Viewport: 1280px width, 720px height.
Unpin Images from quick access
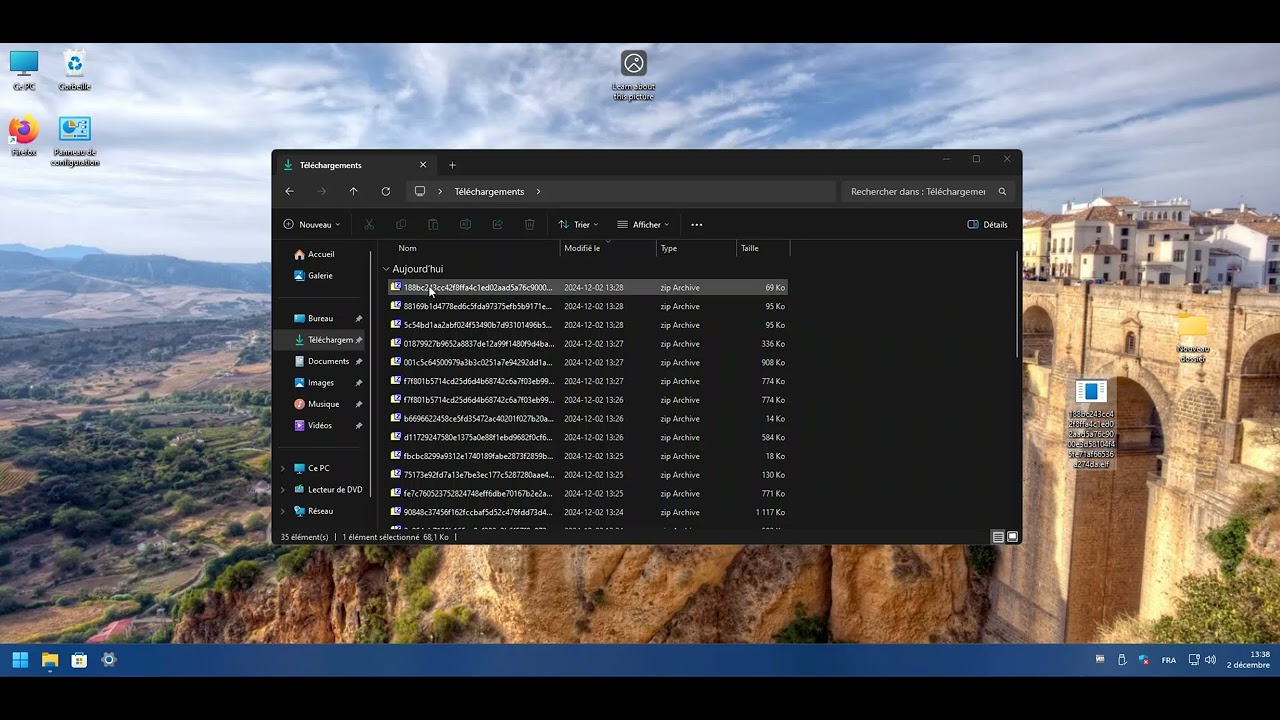coord(359,383)
